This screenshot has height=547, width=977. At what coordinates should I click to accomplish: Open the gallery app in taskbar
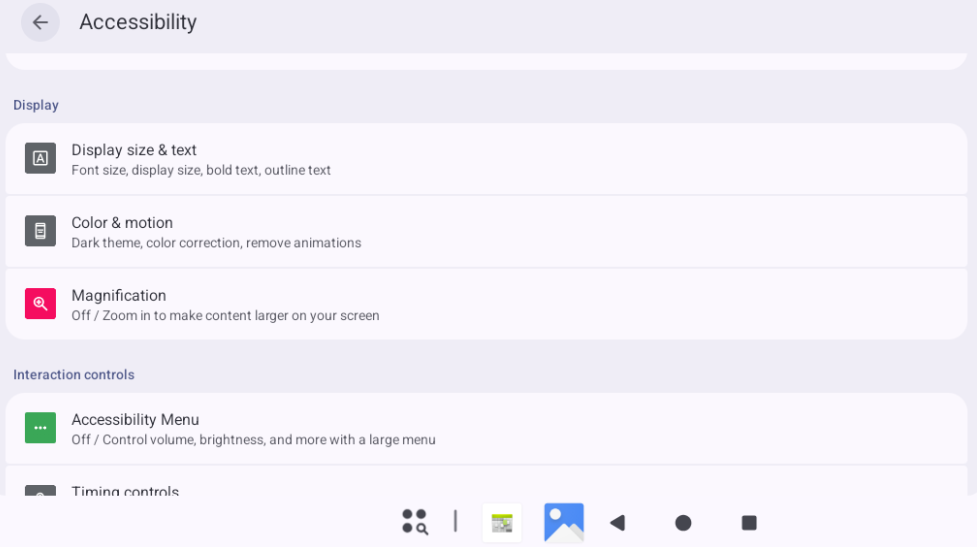564,522
